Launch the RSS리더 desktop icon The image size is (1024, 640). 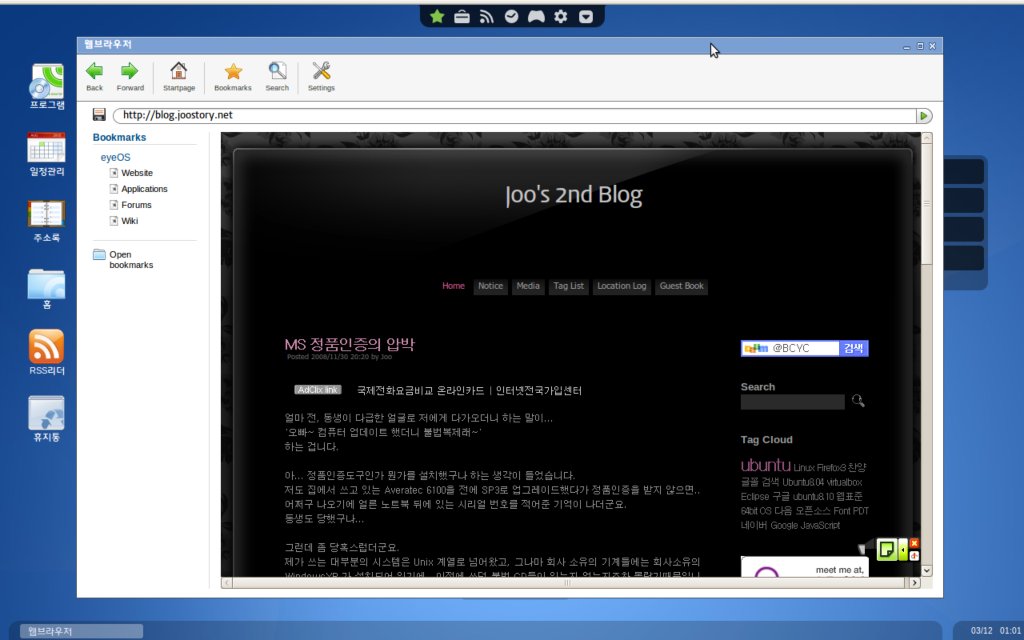[x=46, y=353]
